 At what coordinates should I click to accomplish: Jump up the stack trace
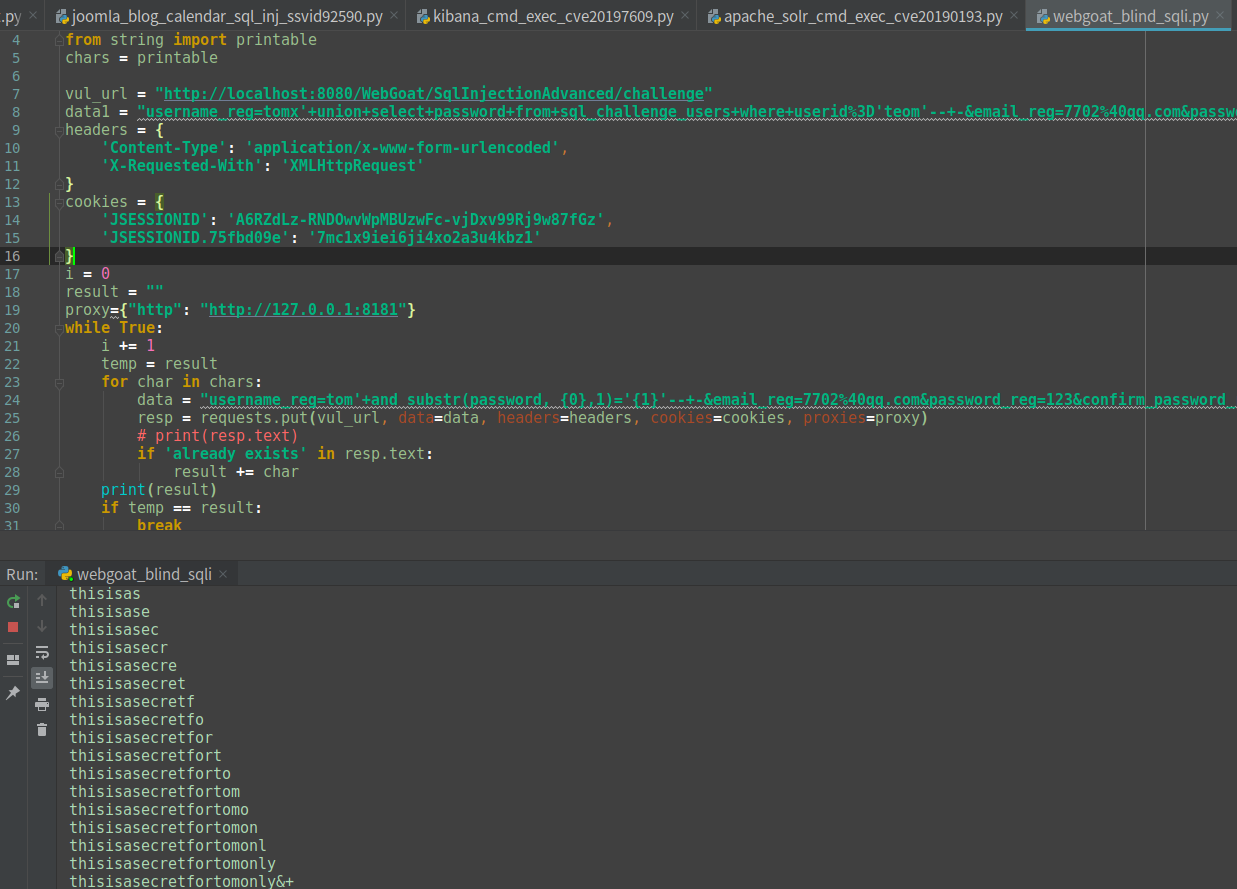point(42,600)
